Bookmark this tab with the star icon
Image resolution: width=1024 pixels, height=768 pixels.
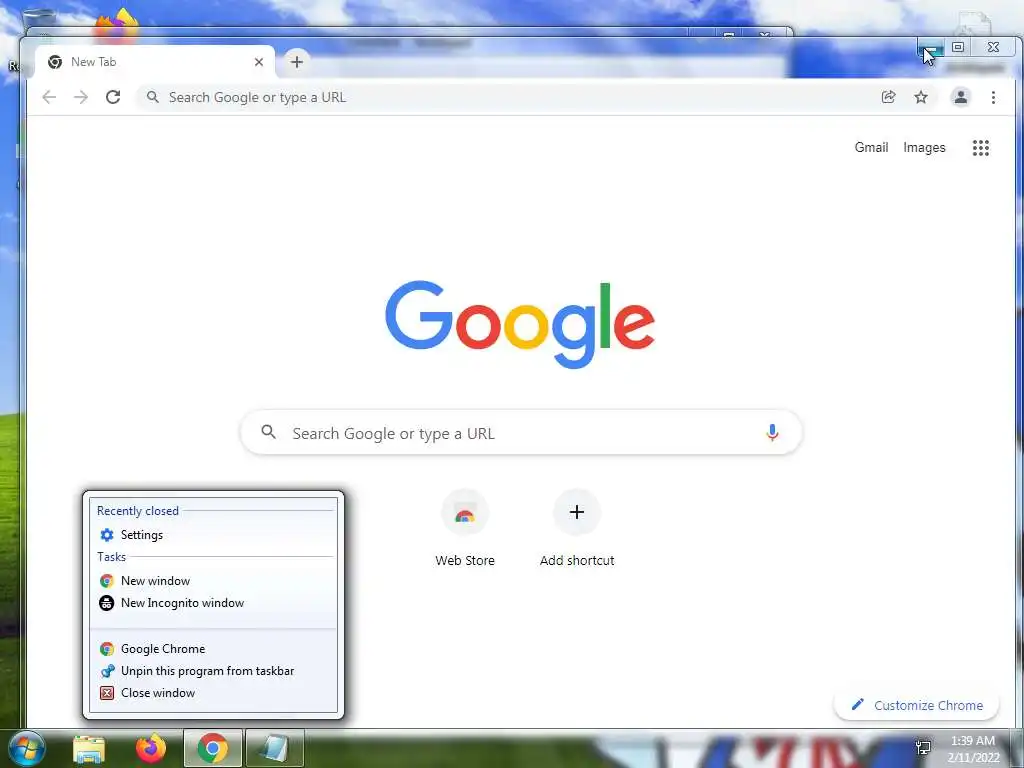click(x=921, y=97)
